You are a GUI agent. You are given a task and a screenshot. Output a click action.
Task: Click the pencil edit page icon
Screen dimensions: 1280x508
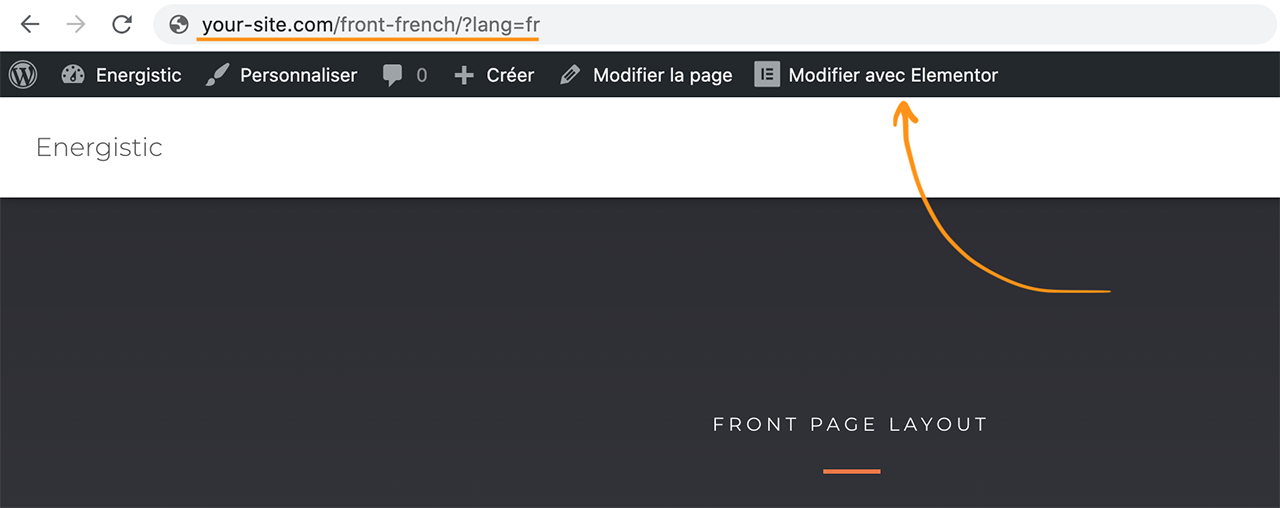(570, 75)
